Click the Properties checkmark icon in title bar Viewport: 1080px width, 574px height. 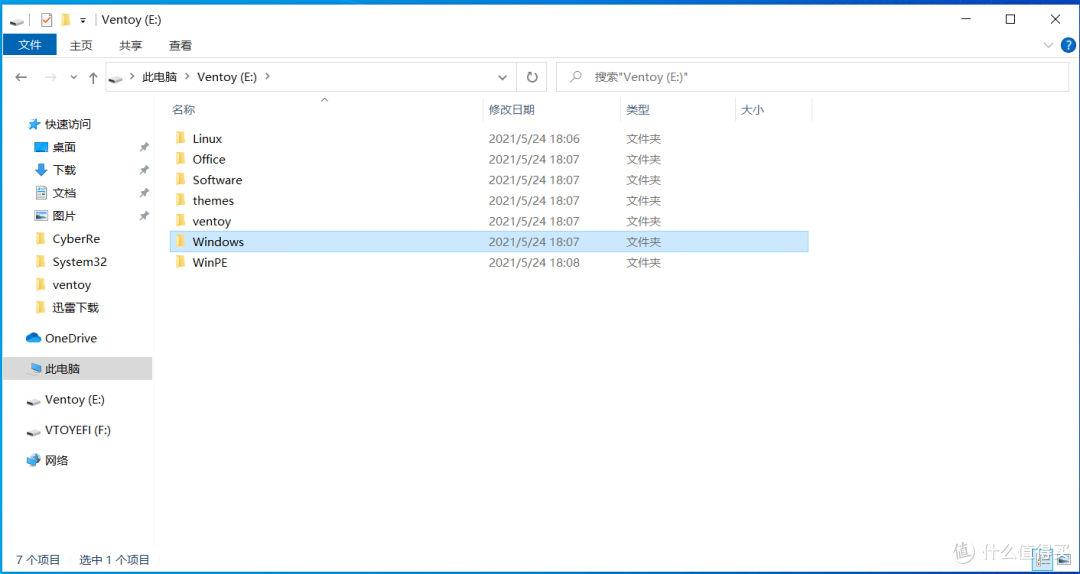click(47, 19)
